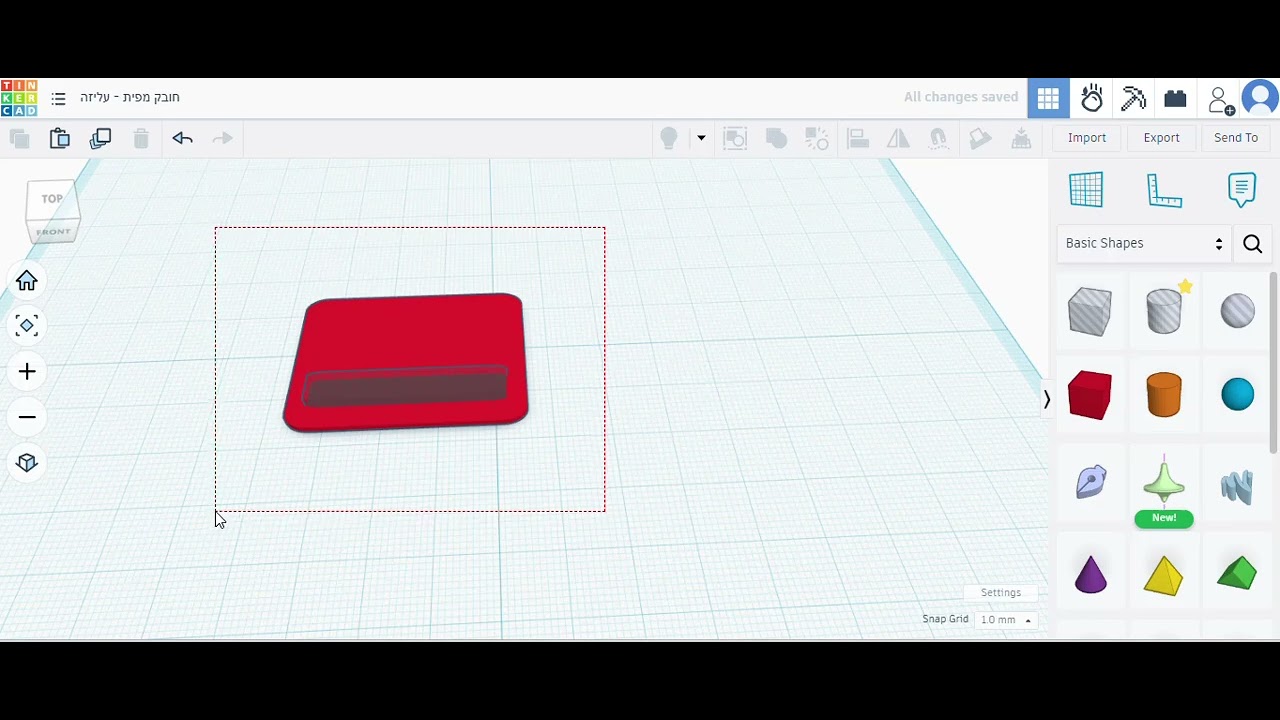Screen dimensions: 1280x720
Task: Click the Send To button
Action: click(x=1236, y=138)
